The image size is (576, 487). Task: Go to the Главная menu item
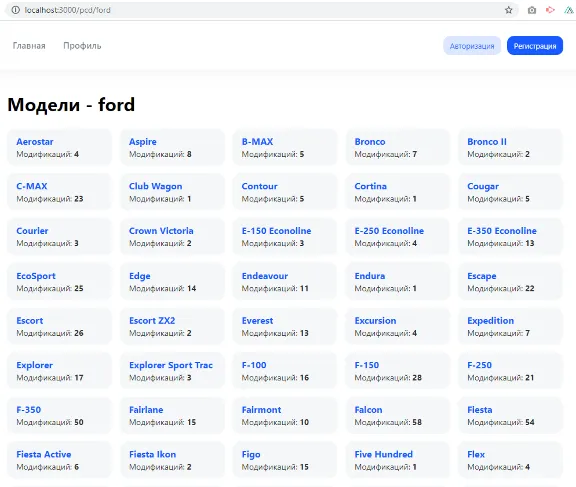click(x=29, y=46)
